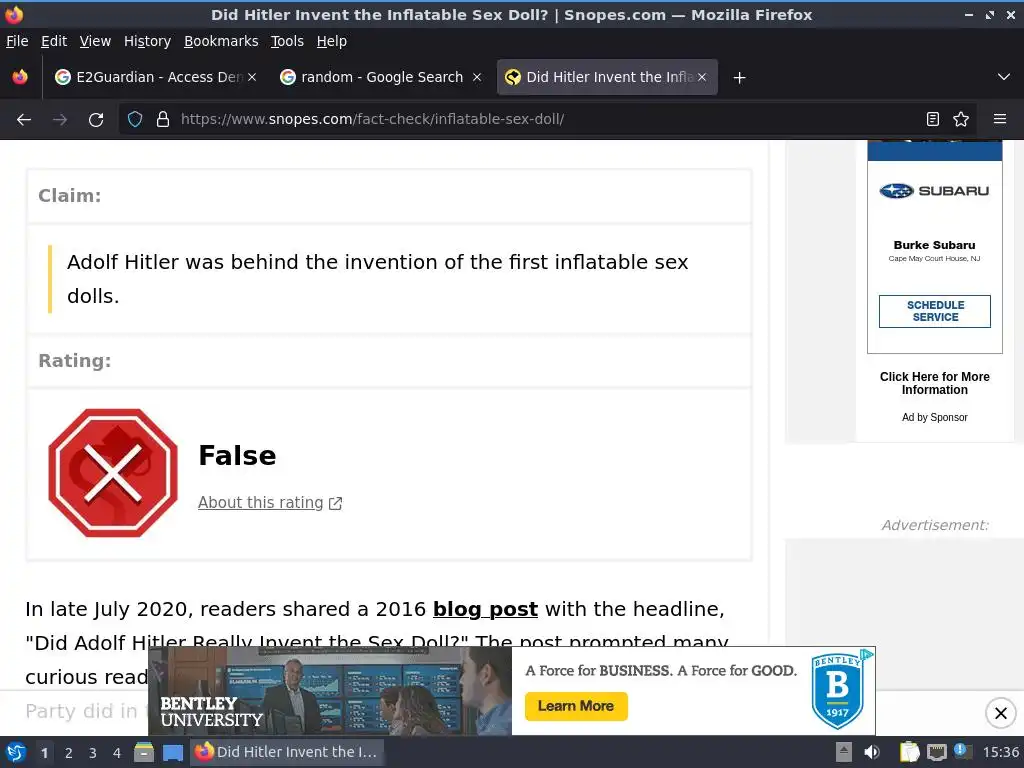The image size is (1024, 768).
Task: Click the Burke Subaru dealer name
Action: (935, 245)
